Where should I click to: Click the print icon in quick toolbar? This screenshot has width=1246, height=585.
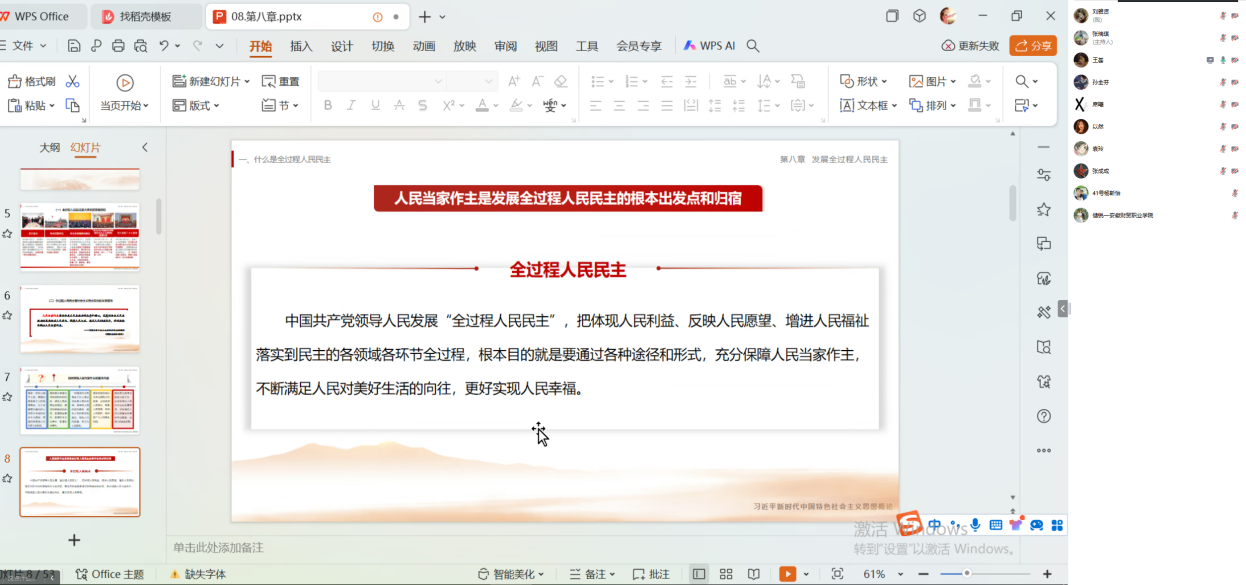118,46
